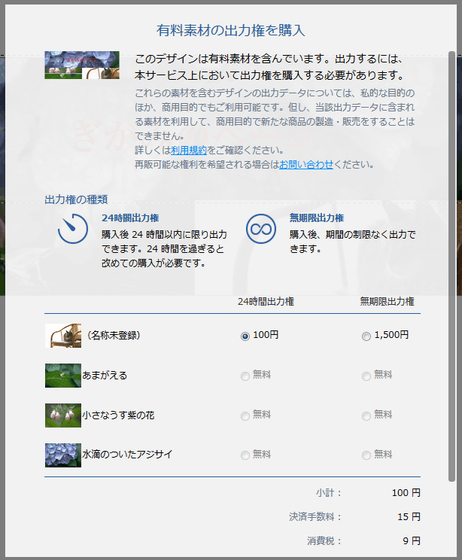This screenshot has height=560, width=462.
Task: Click the 24時間出力権 clock icon
Action: (x=73, y=229)
